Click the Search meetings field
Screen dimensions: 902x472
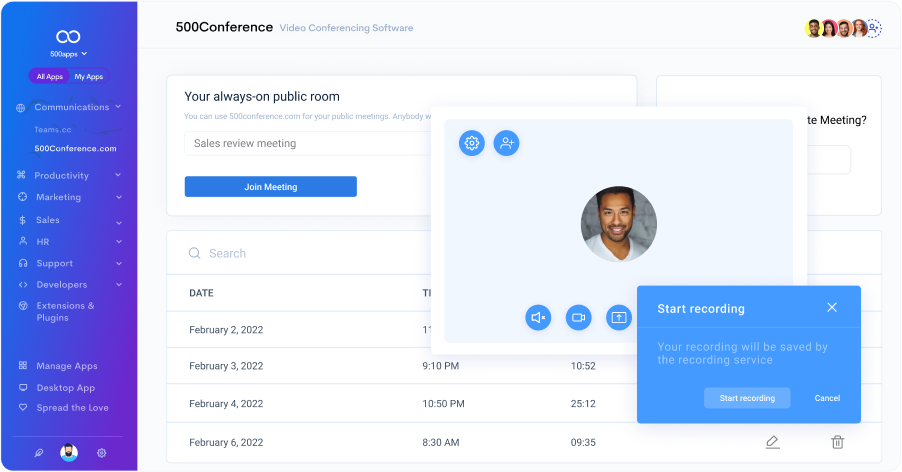[300, 254]
